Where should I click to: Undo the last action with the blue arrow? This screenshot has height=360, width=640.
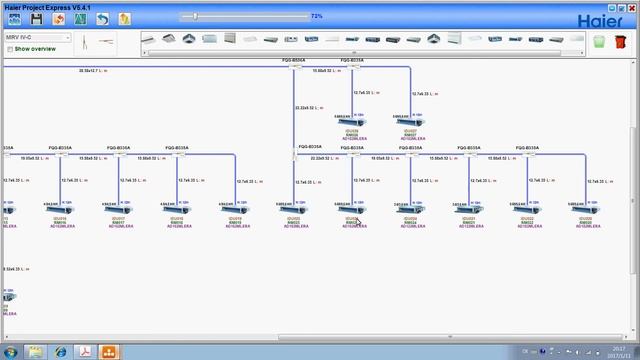pyautogui.click(x=102, y=19)
